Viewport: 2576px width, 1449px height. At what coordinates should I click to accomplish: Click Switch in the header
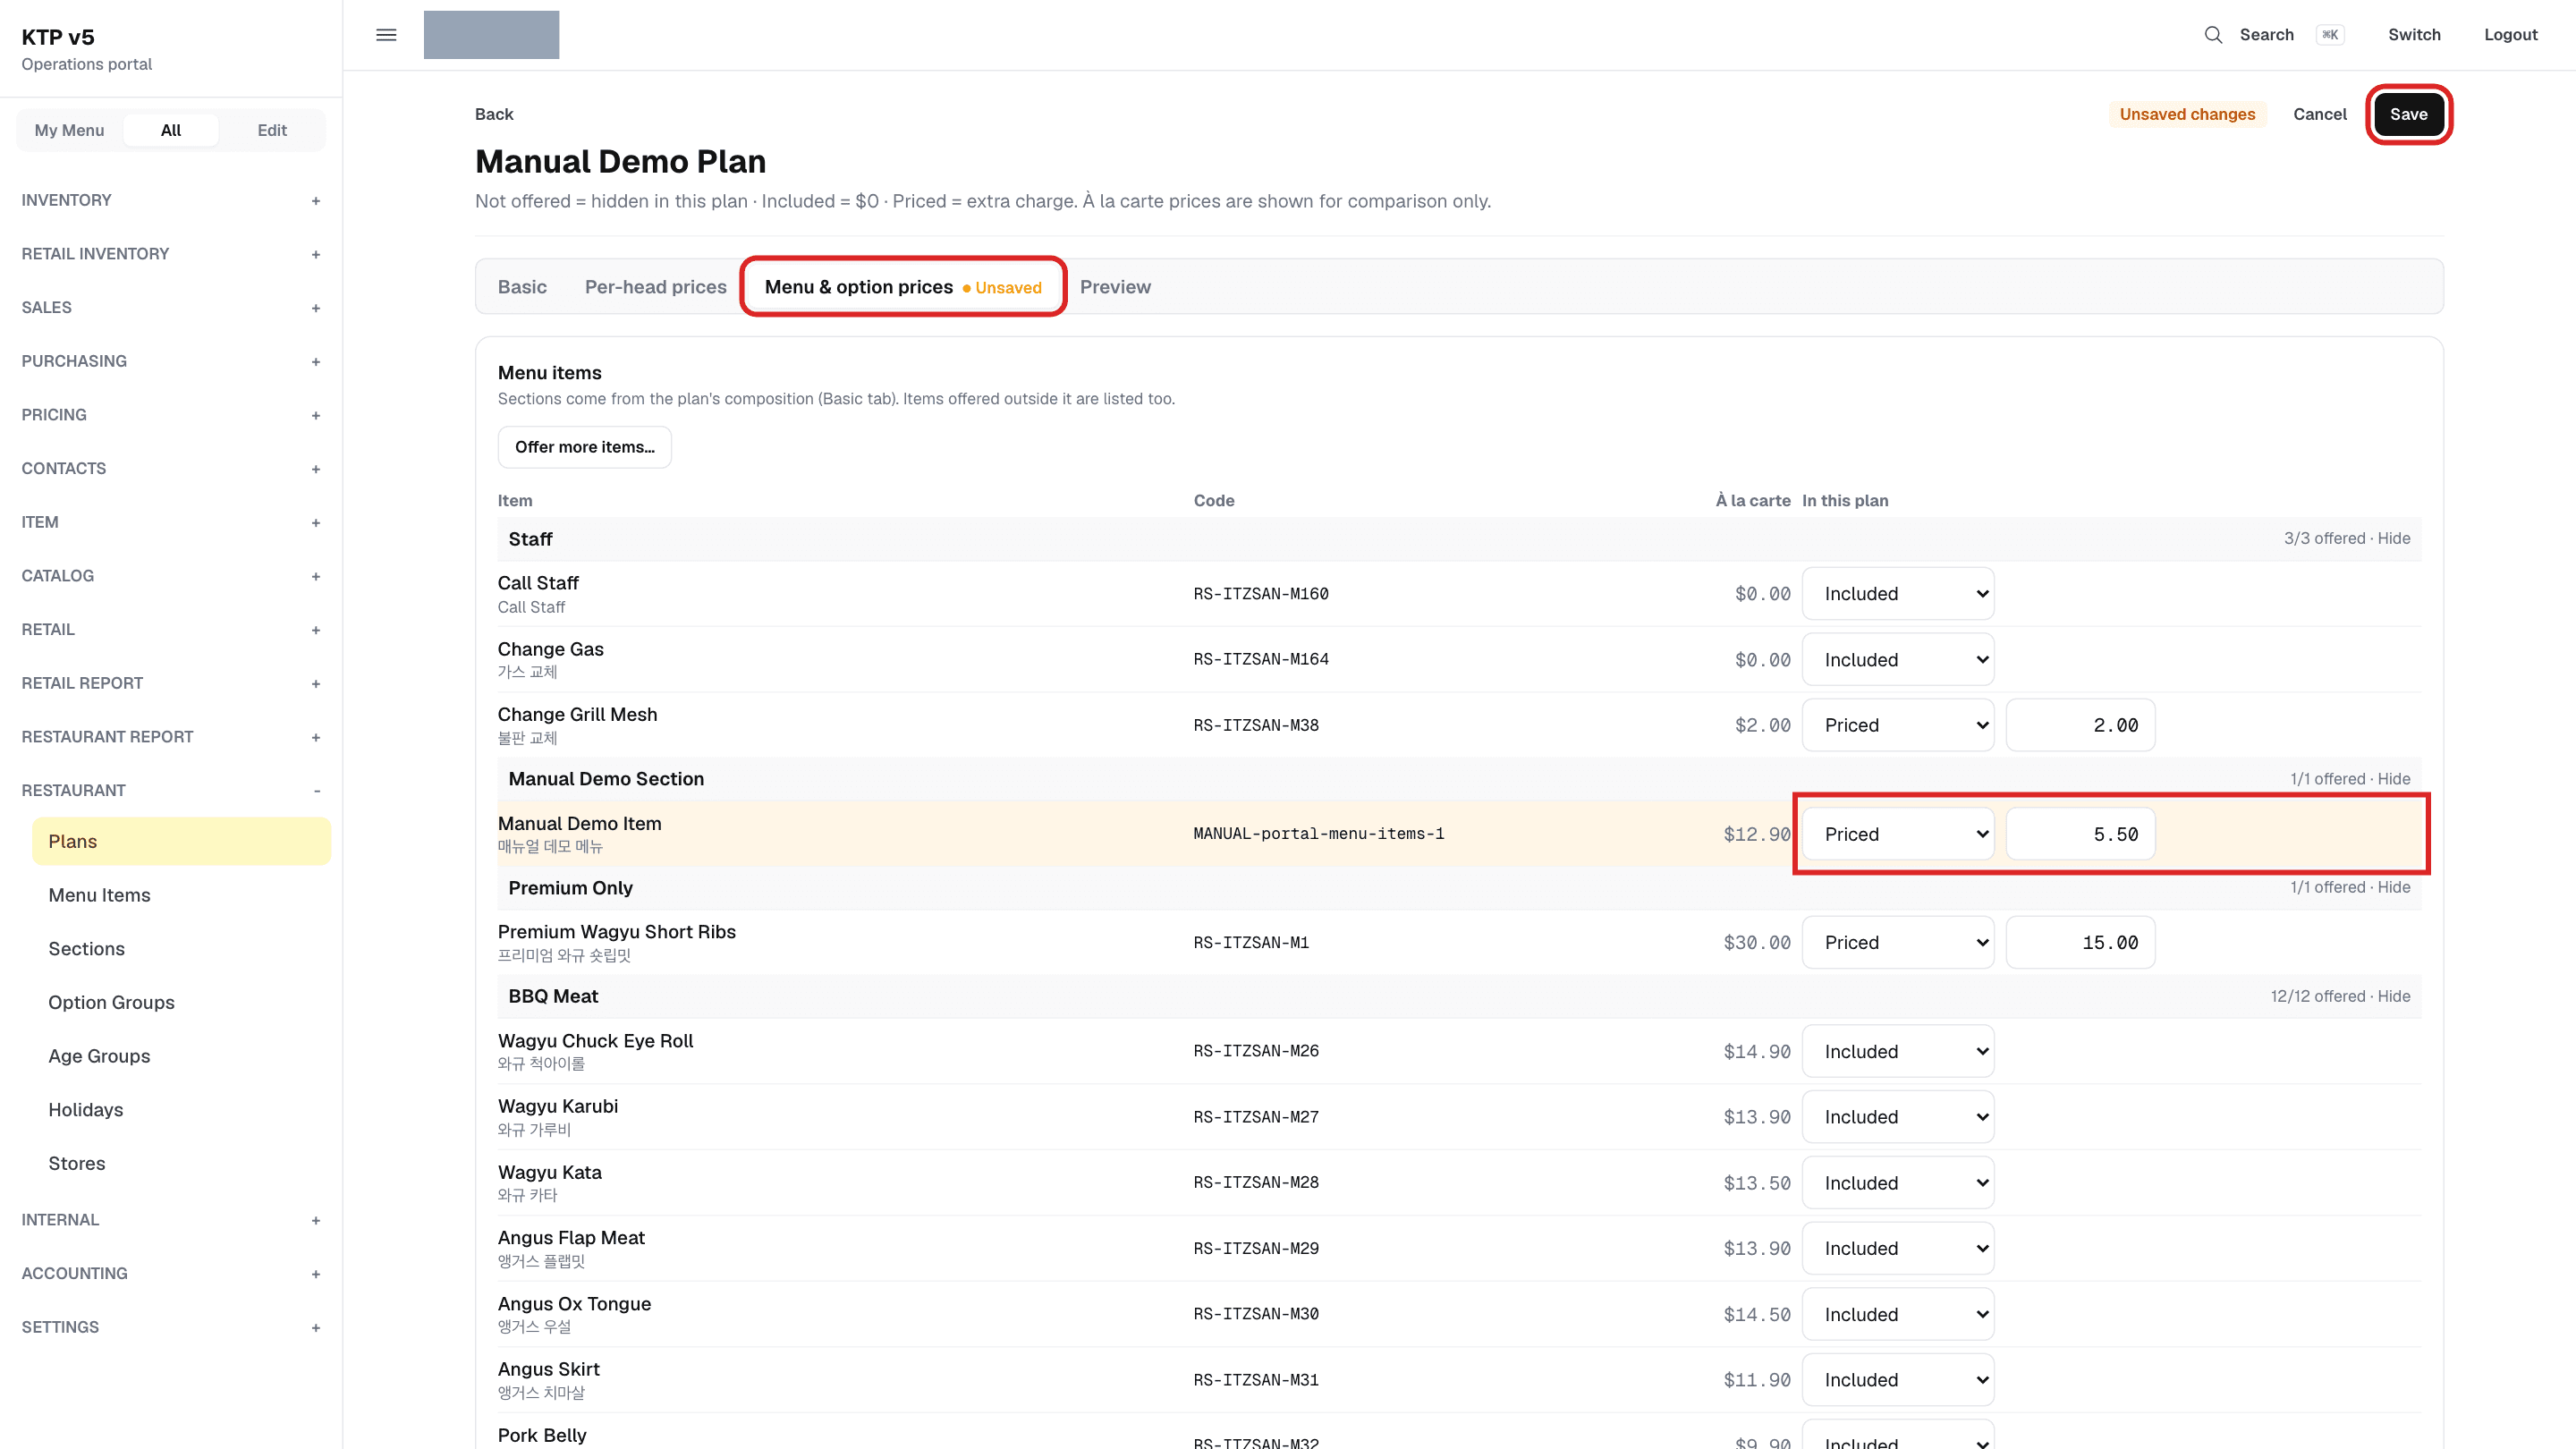(2414, 35)
